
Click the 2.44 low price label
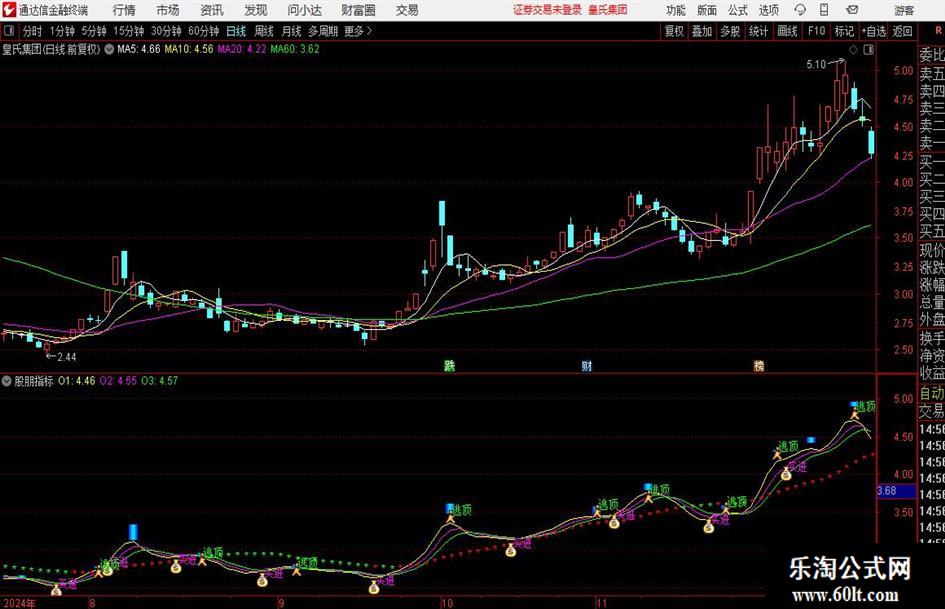[x=66, y=357]
